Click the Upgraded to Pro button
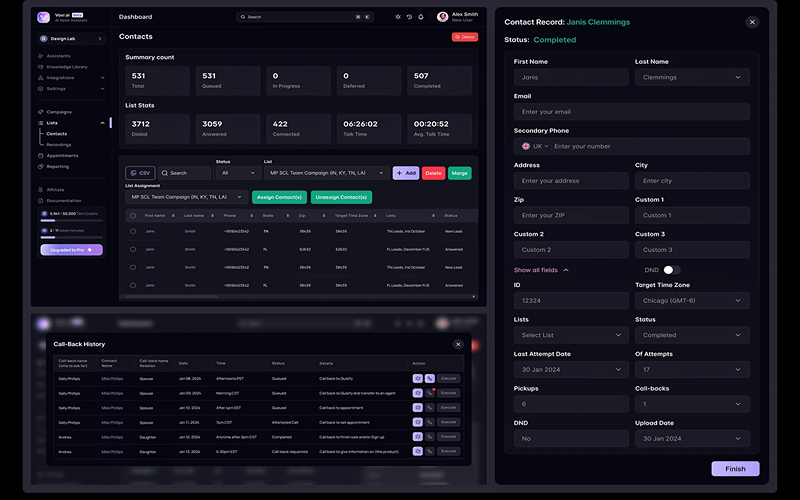800x500 pixels. (71, 250)
